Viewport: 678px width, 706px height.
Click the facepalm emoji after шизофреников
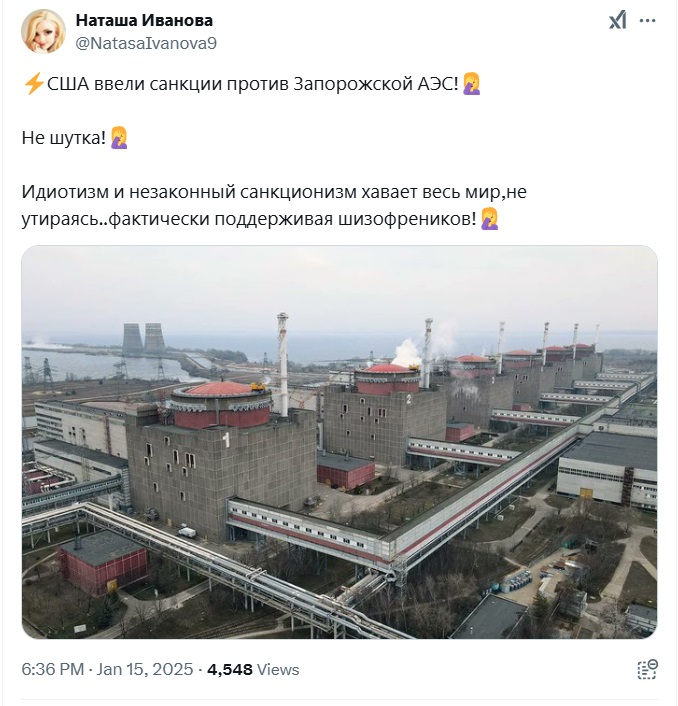489,219
